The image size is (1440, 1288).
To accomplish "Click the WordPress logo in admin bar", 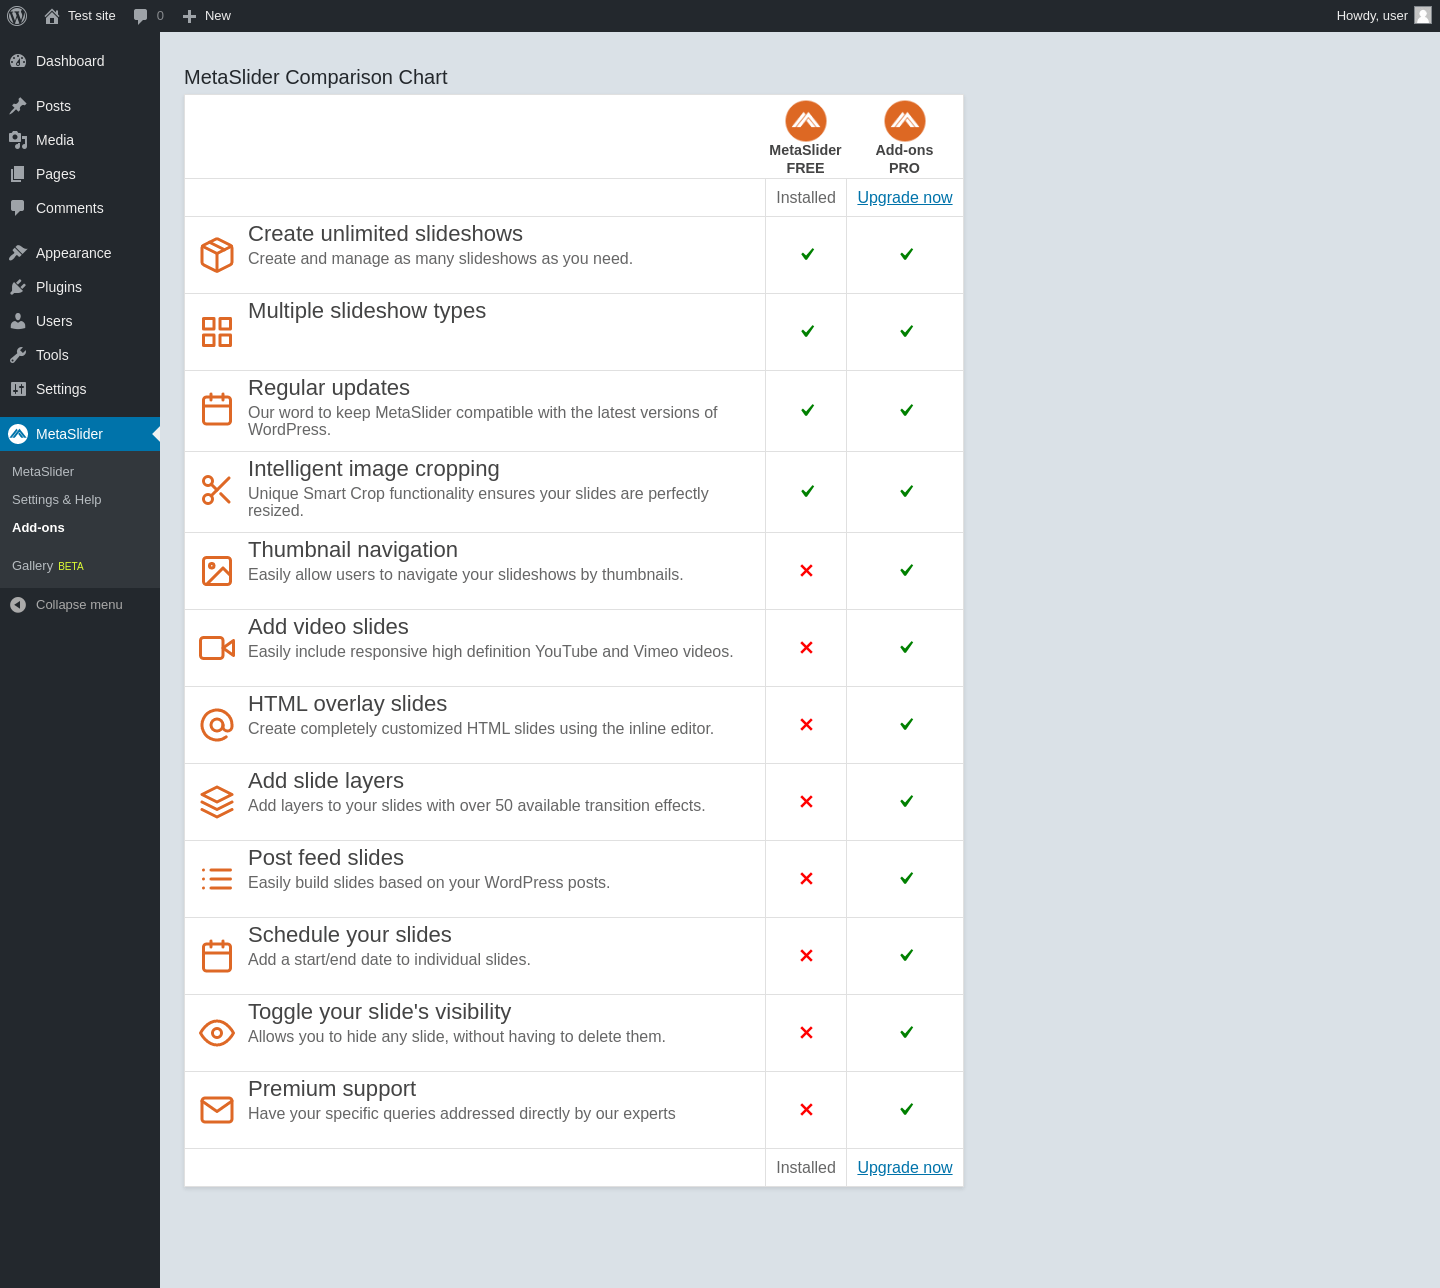I will 17,16.
